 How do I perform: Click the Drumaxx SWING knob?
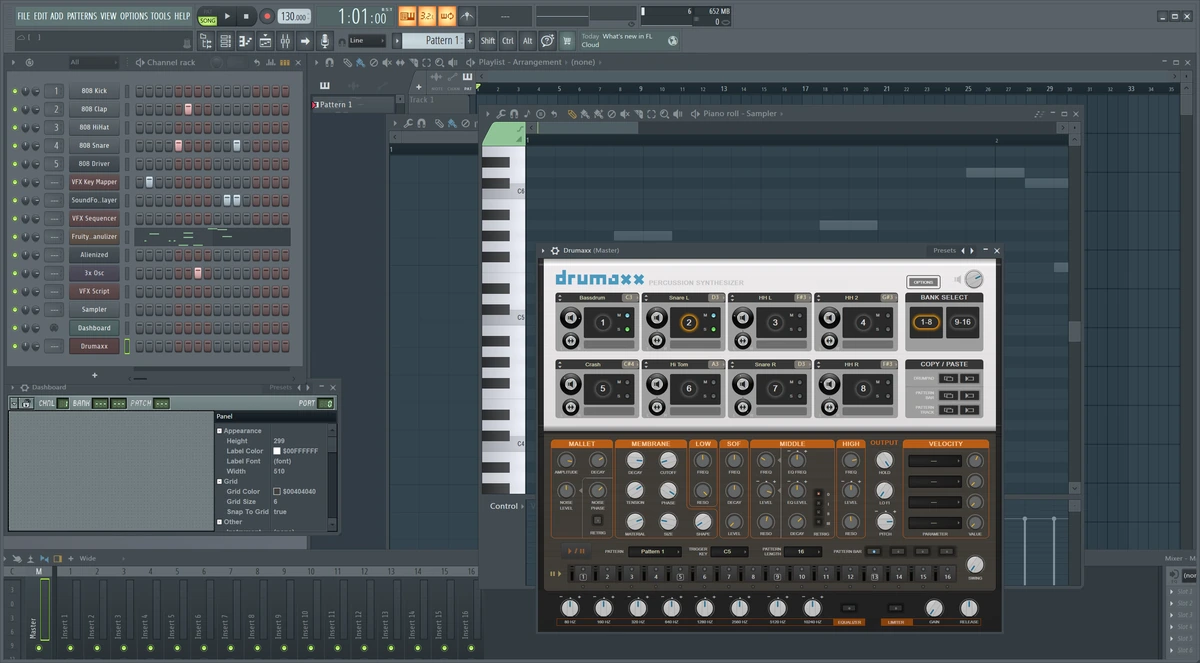click(x=974, y=565)
